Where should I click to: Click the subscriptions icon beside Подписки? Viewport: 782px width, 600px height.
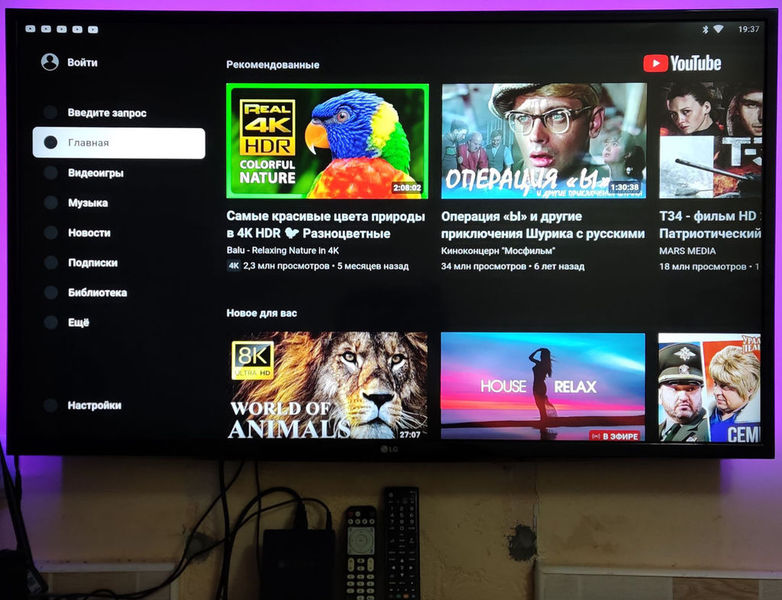coord(50,263)
